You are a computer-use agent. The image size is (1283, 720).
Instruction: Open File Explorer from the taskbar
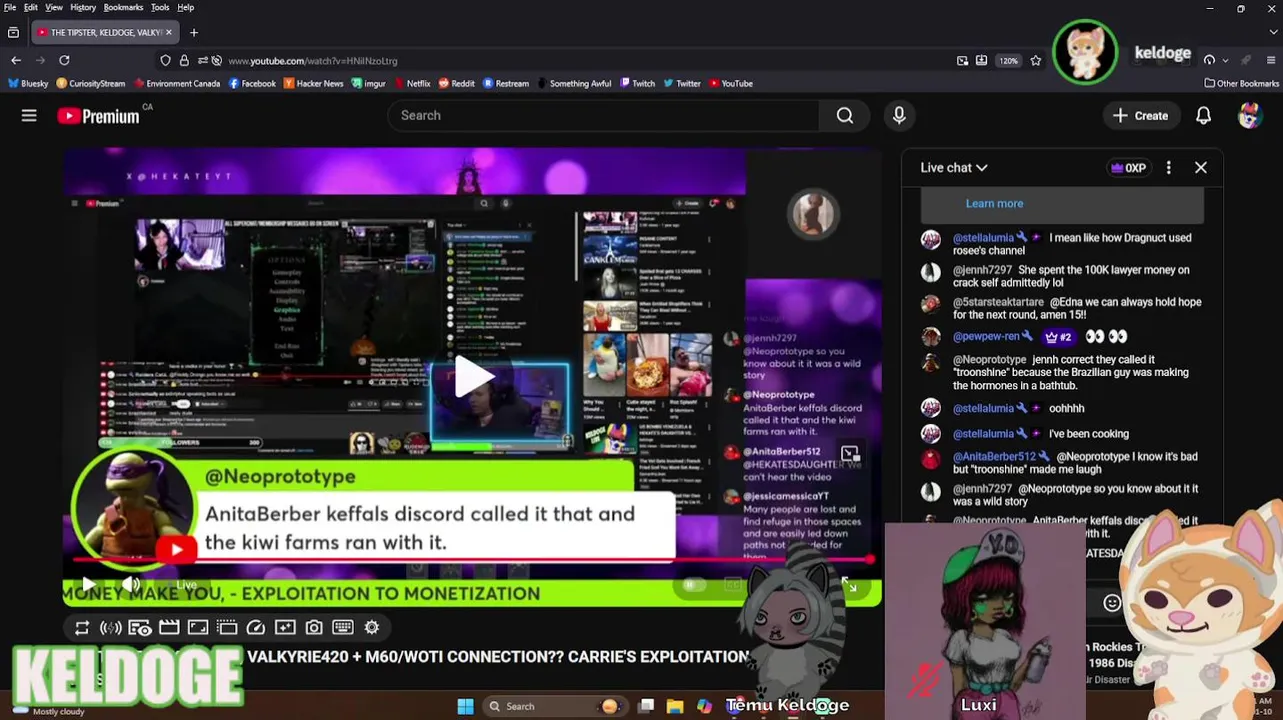coord(675,706)
